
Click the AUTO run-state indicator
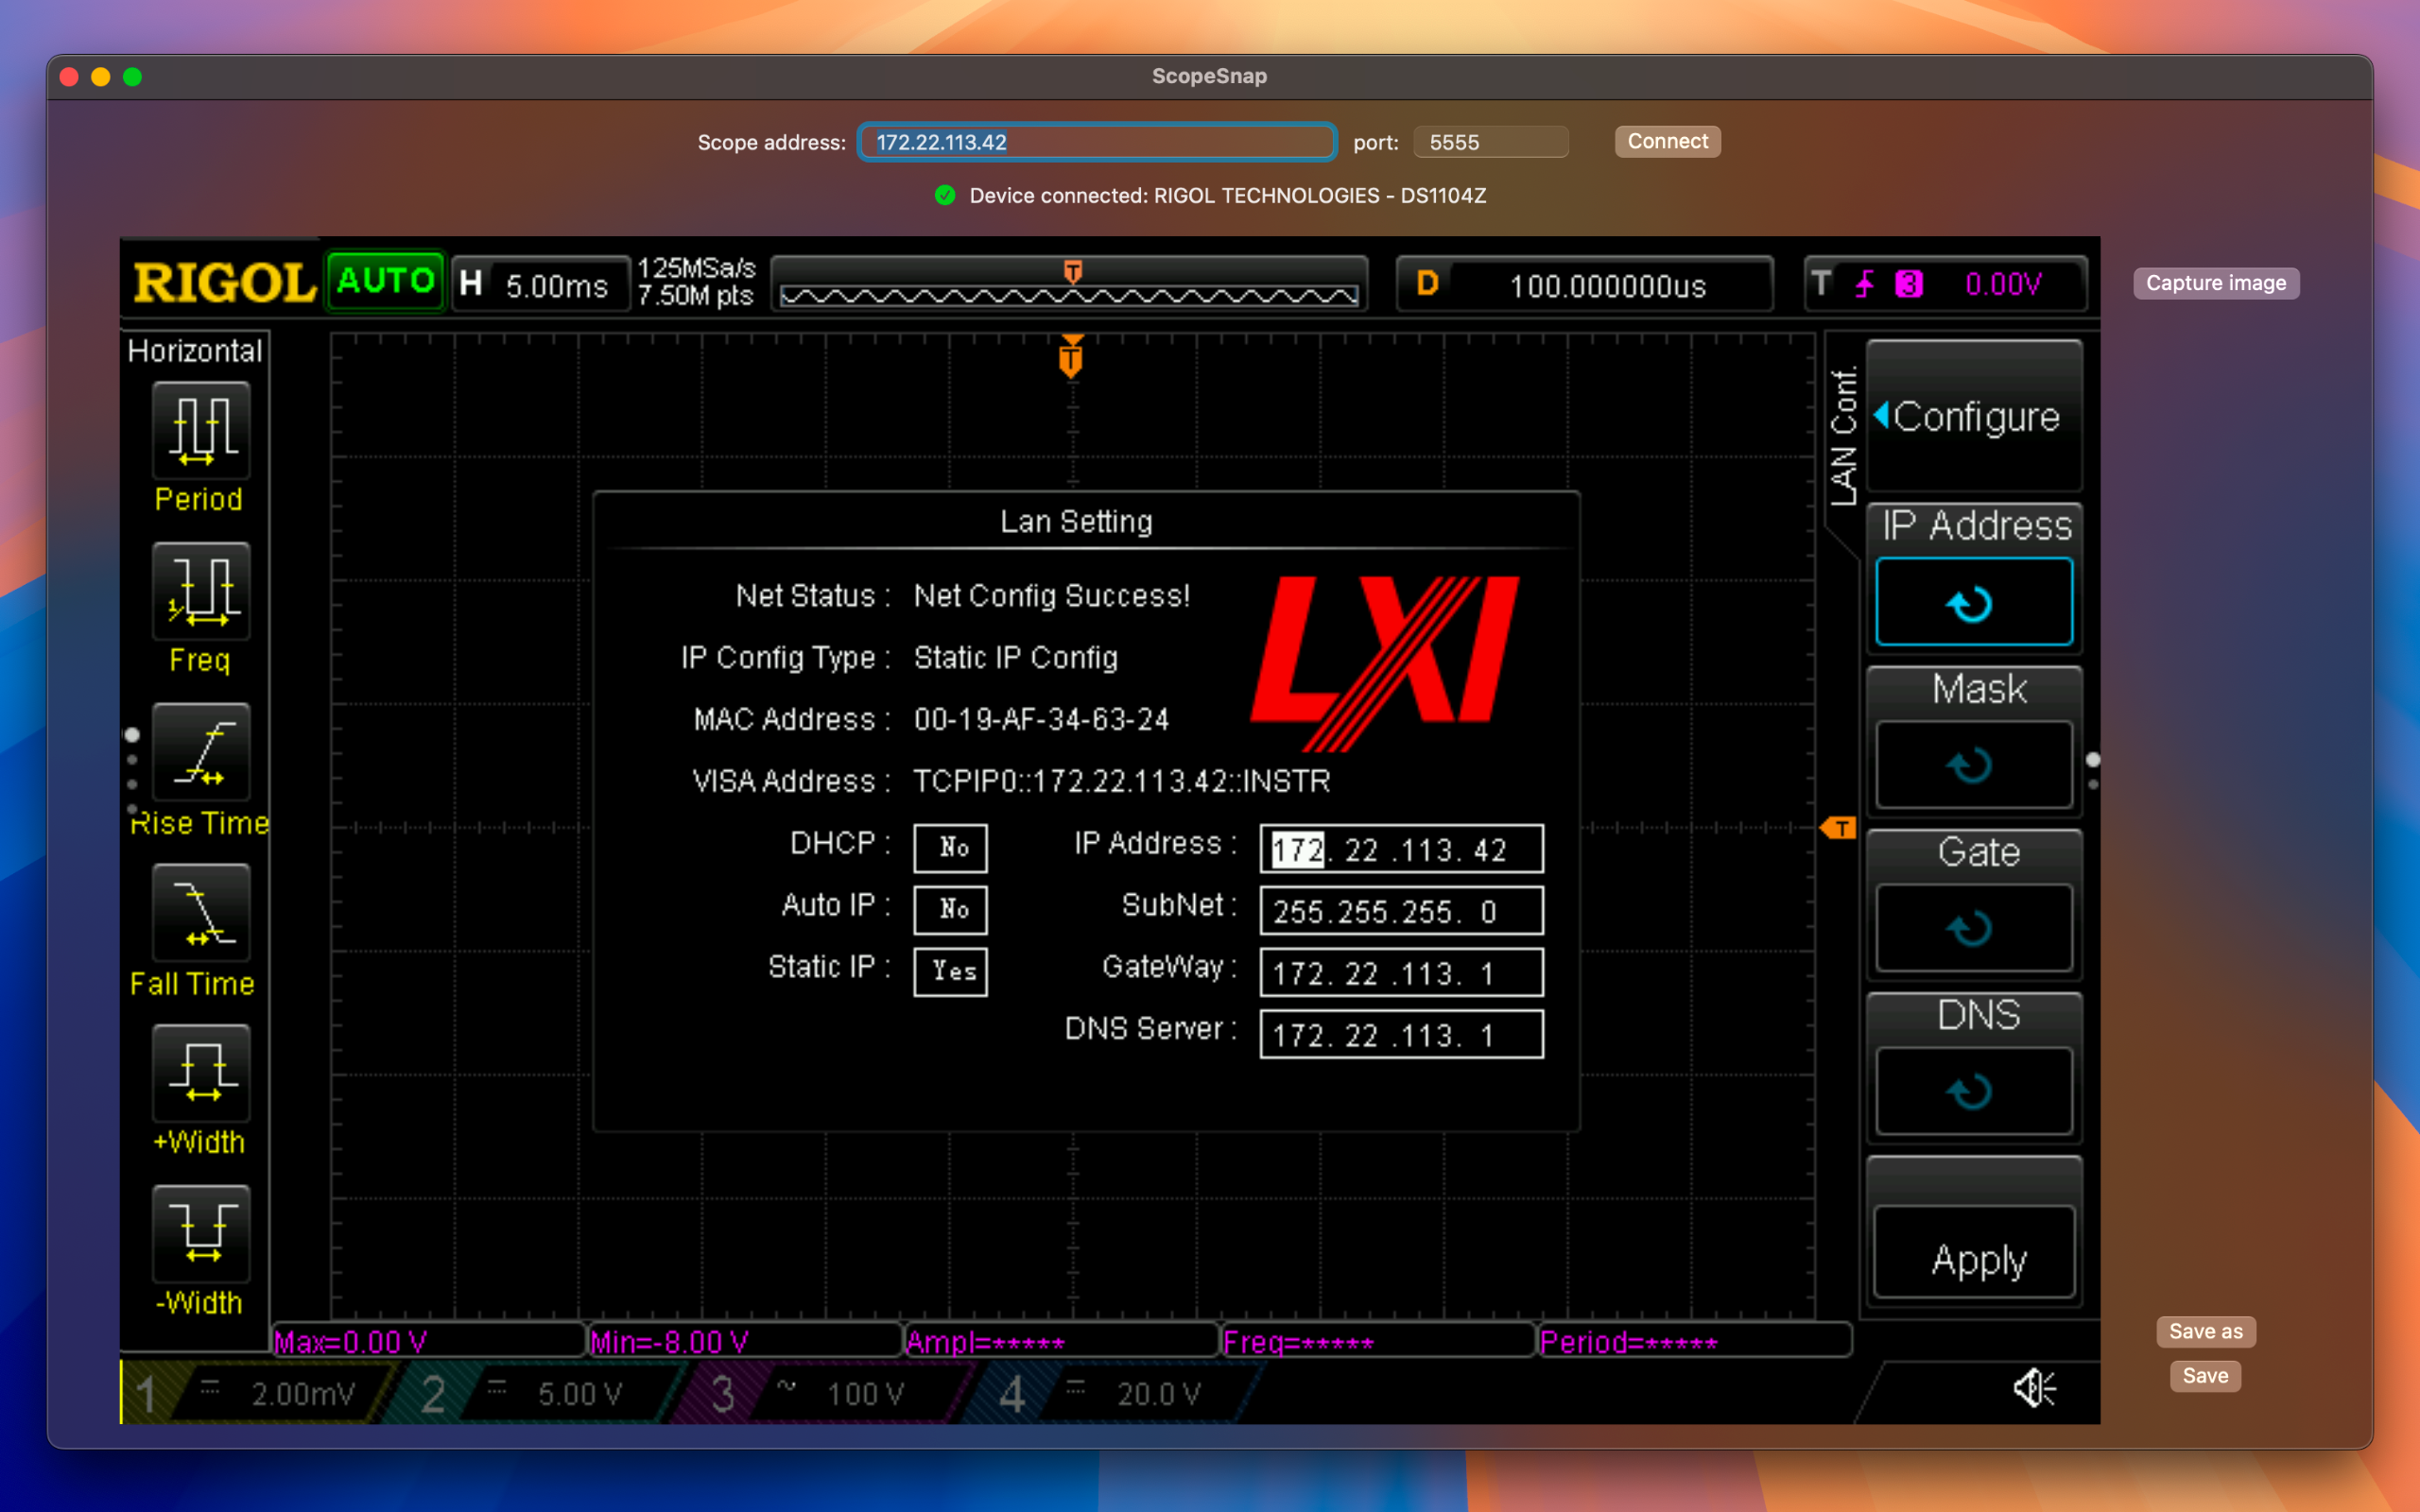[386, 281]
